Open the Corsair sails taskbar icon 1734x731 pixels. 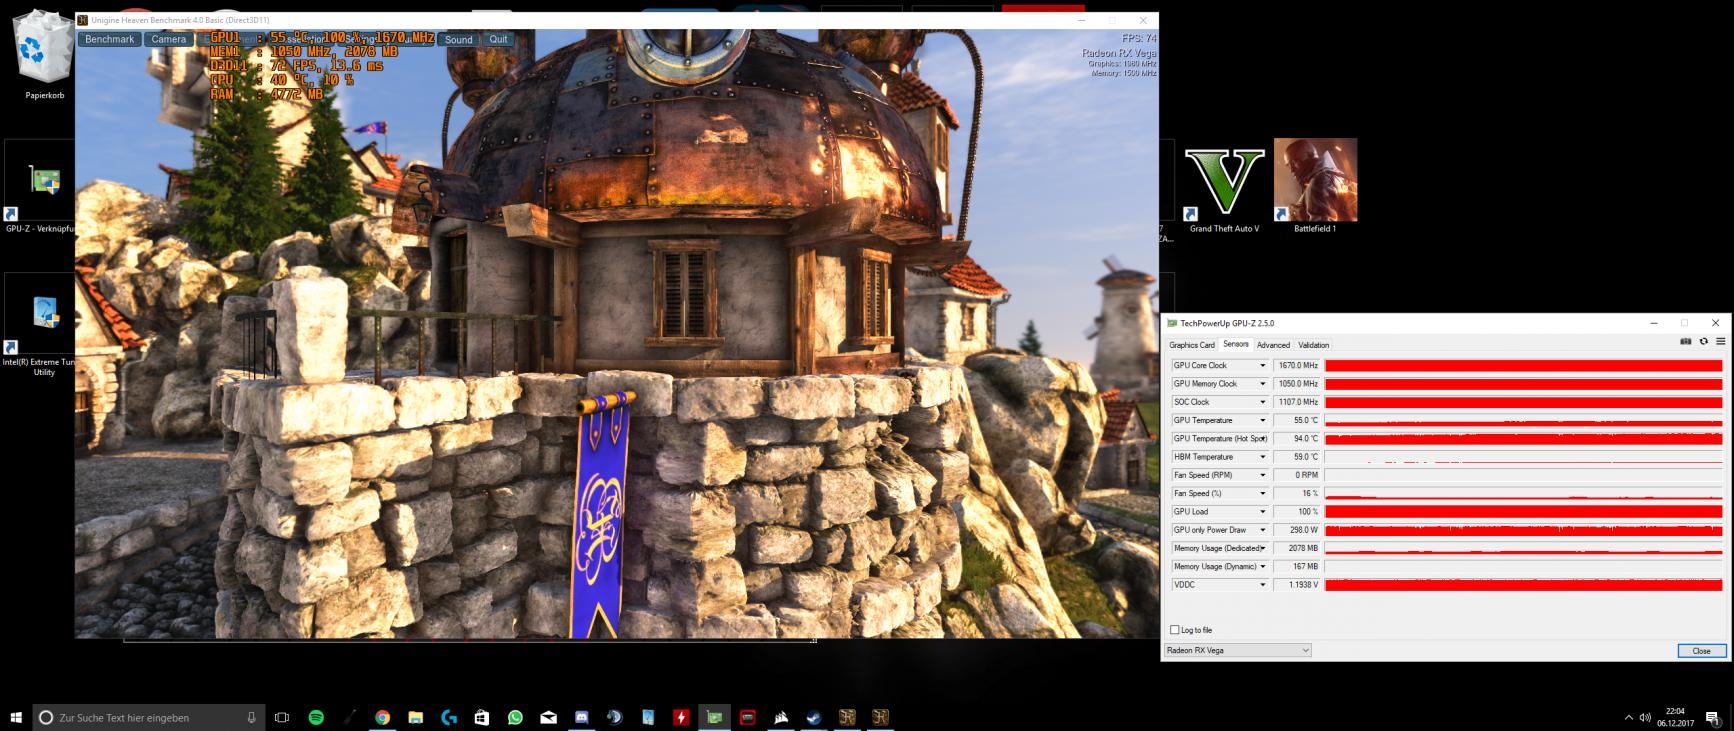780,717
